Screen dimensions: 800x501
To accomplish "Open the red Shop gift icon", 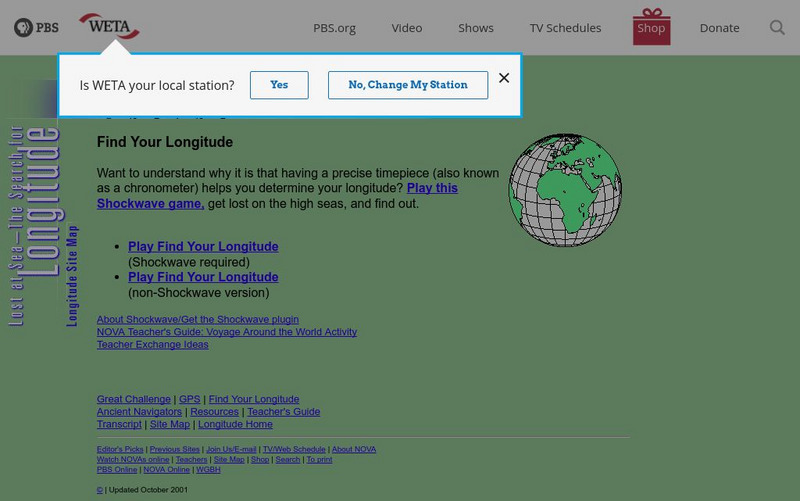I will tap(652, 27).
